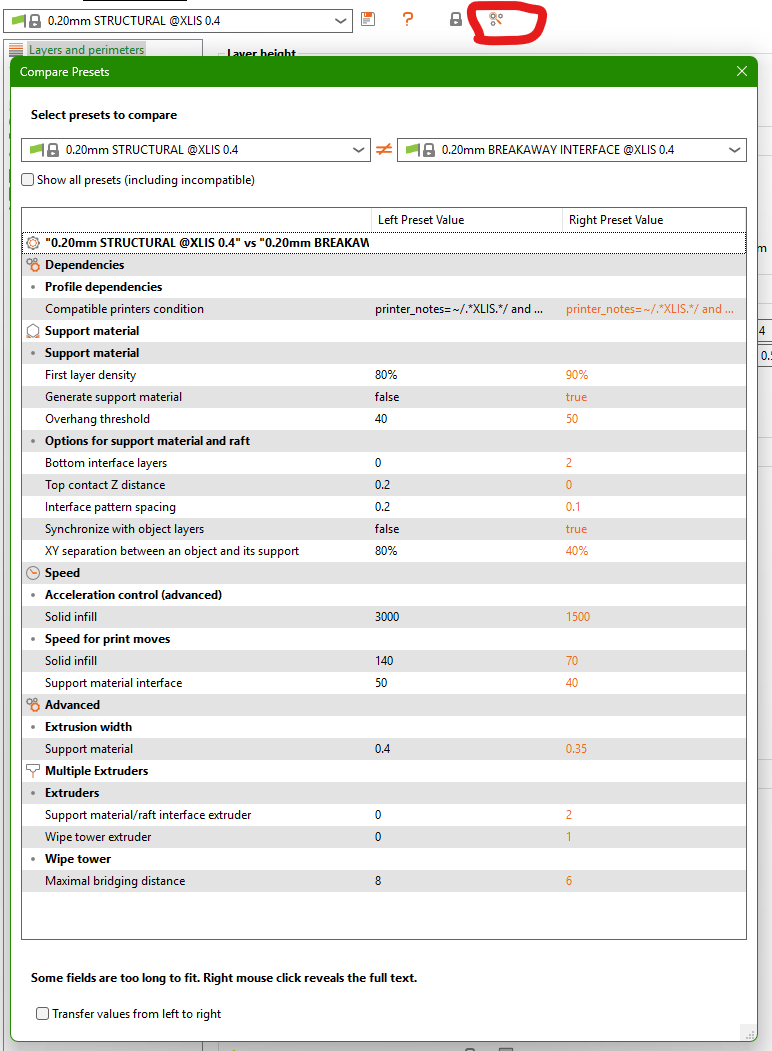This screenshot has height=1051, width=772.
Task: Click the left value 140 for Solid infill speed
Action: tap(384, 661)
